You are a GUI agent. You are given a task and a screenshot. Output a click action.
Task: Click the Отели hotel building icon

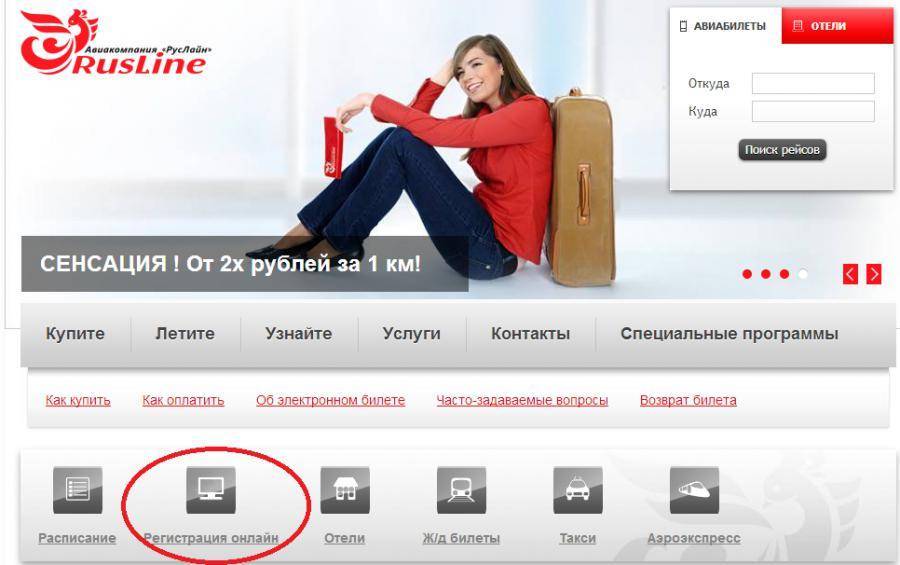pos(344,490)
